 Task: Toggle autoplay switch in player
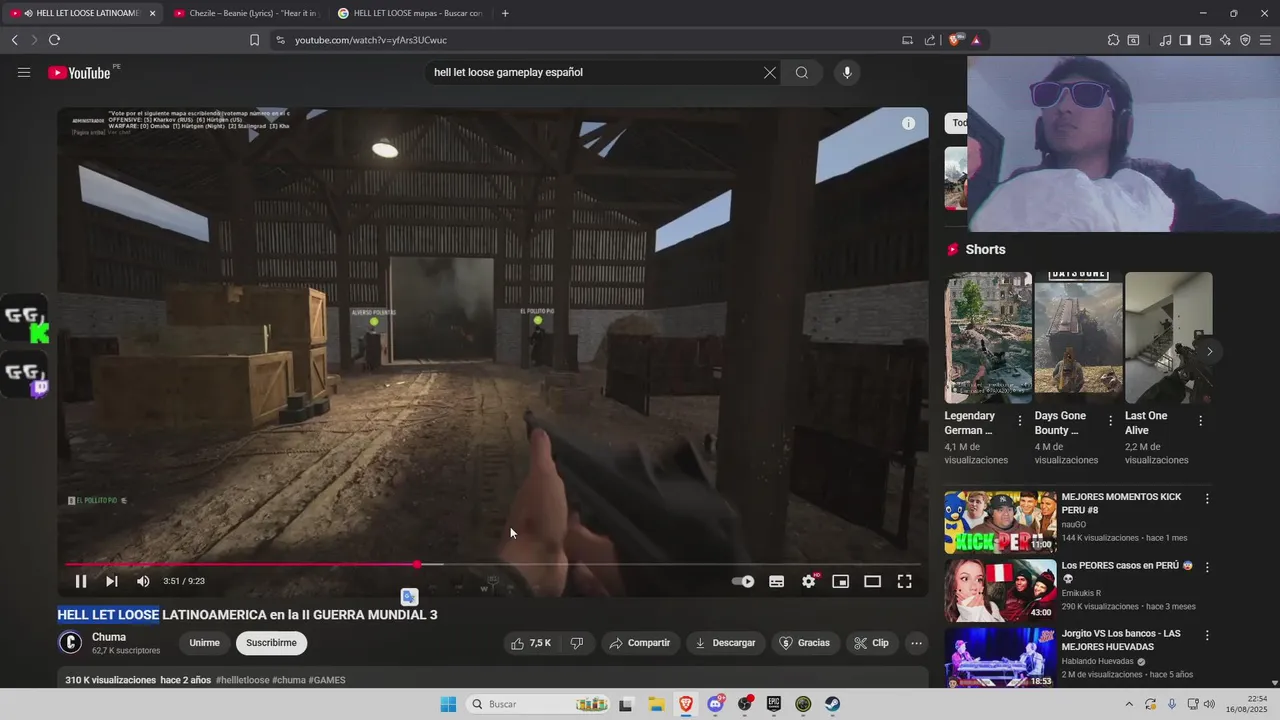point(743,581)
